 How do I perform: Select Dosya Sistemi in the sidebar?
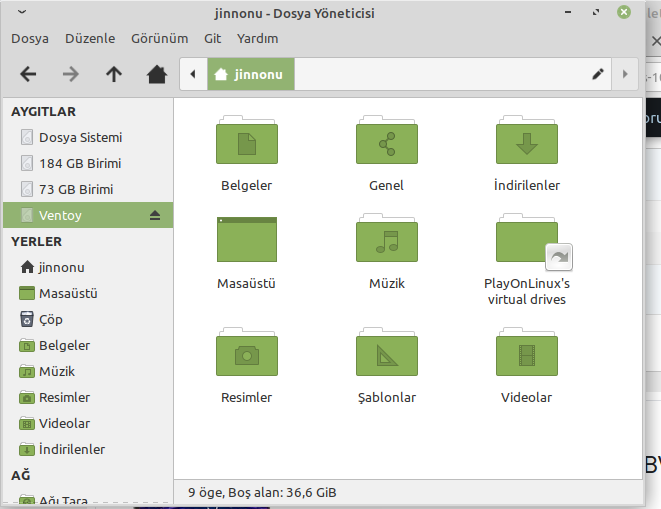[x=88, y=137]
